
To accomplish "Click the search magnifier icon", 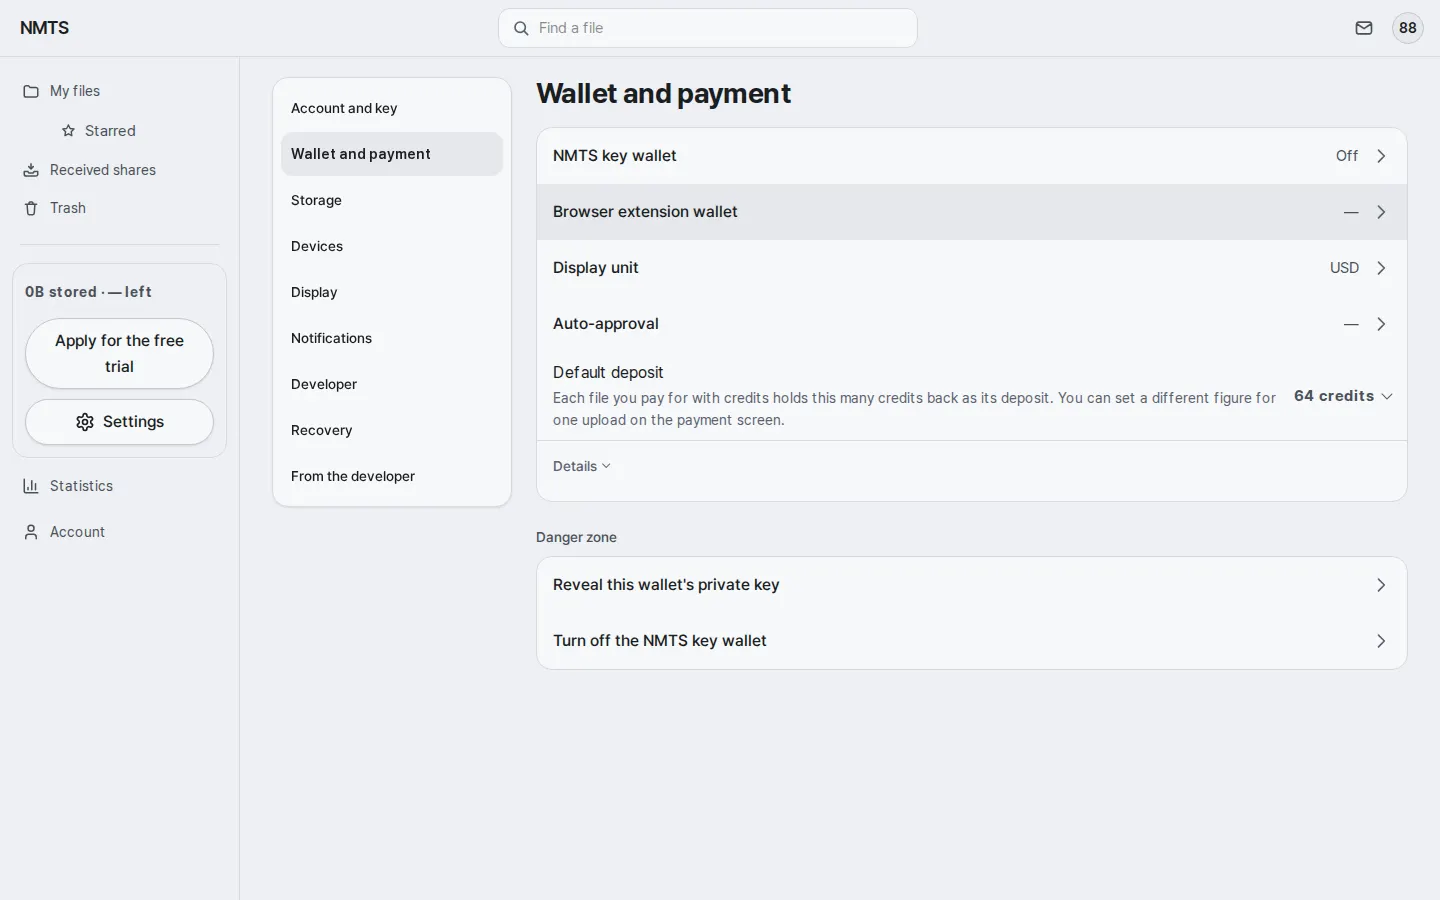I will (x=521, y=28).
